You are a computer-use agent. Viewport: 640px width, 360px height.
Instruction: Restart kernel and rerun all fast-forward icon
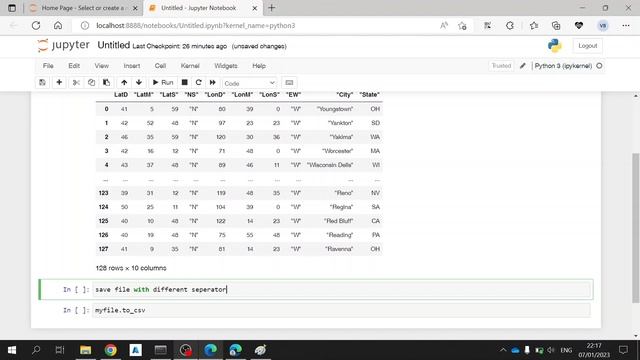pyautogui.click(x=213, y=82)
